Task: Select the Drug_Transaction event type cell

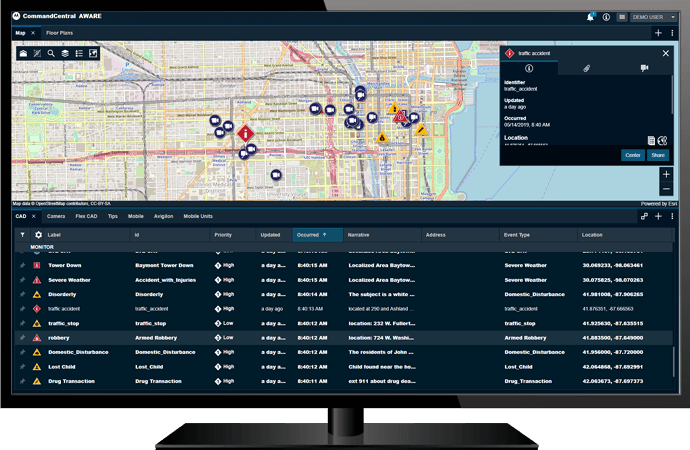Action: tap(528, 381)
